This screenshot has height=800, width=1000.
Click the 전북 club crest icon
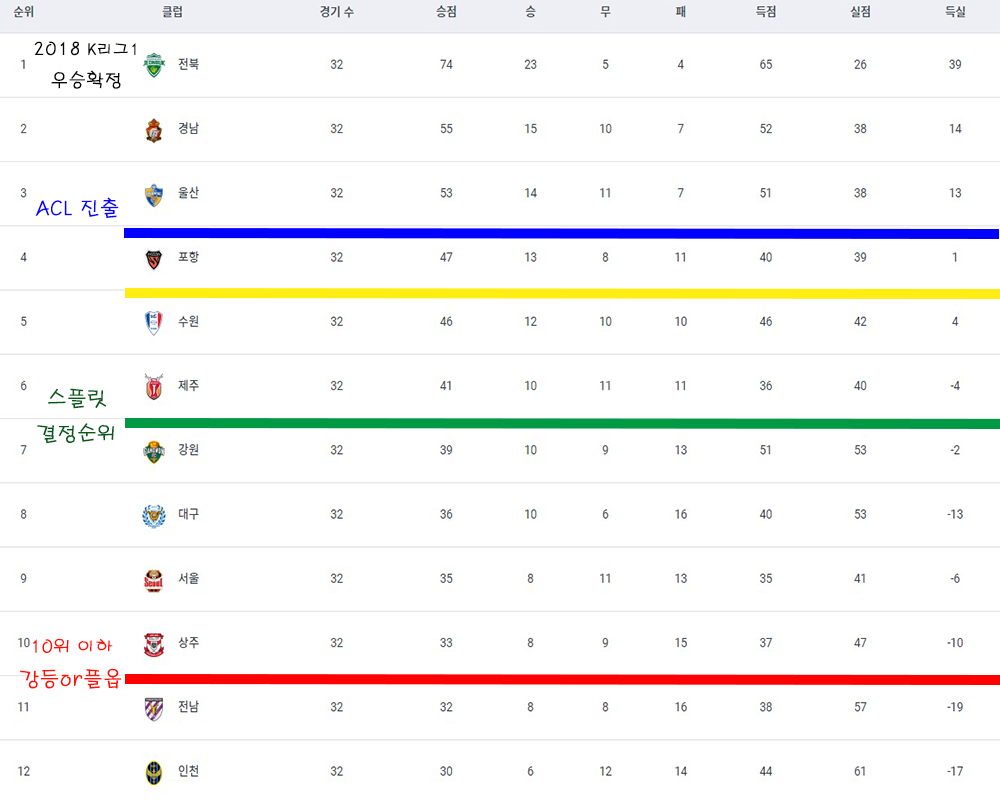tap(153, 65)
